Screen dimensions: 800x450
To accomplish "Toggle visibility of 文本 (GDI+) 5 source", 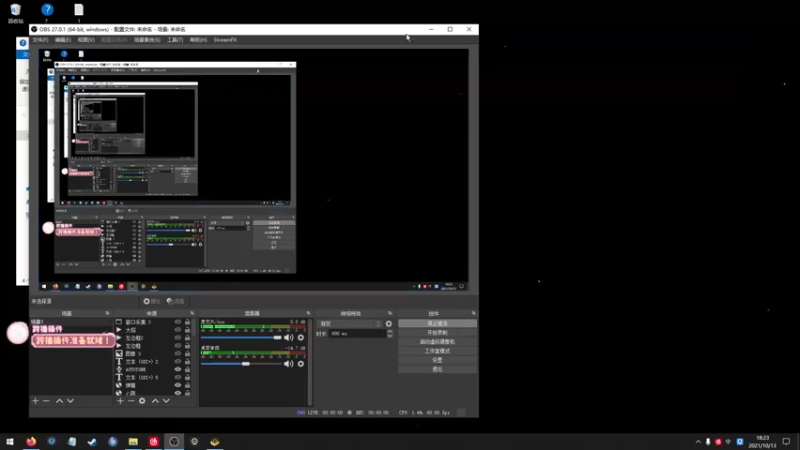I will 178,378.
